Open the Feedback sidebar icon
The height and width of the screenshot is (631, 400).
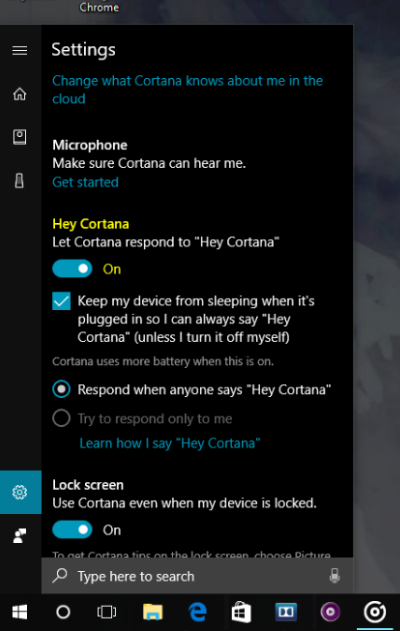20,536
